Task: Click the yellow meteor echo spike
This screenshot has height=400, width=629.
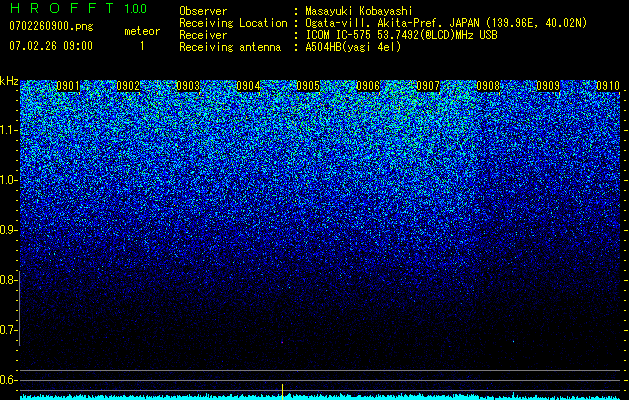Action: click(282, 391)
